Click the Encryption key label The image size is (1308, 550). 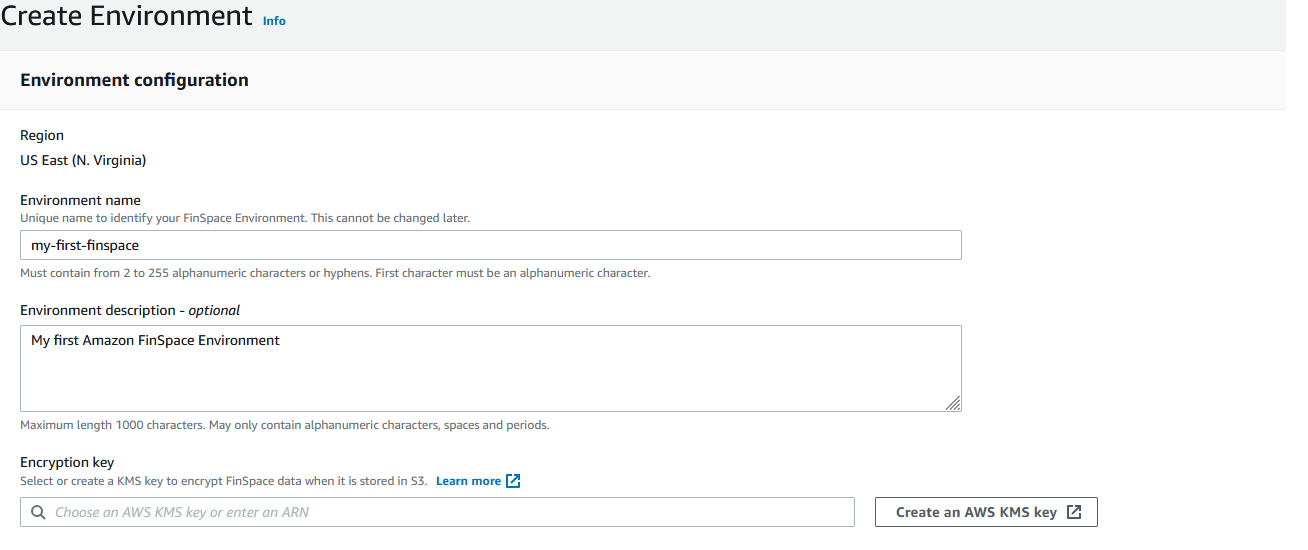(x=67, y=462)
